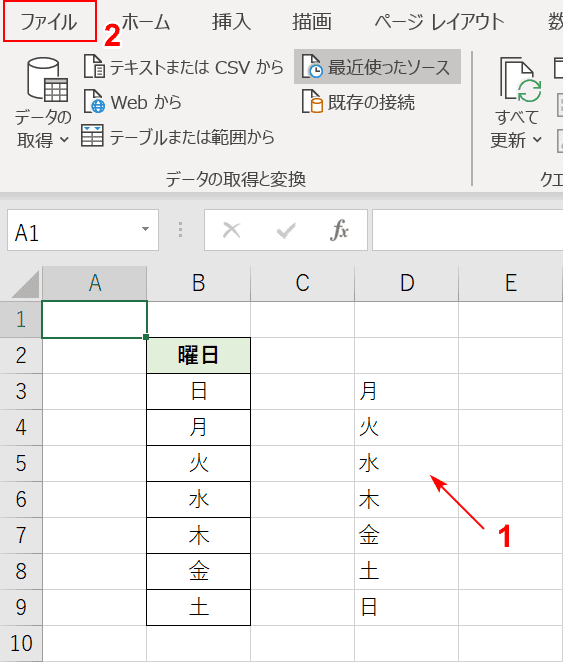Click cell D3 containing 月
Image resolution: width=563 pixels, height=662 pixels.
(406, 391)
